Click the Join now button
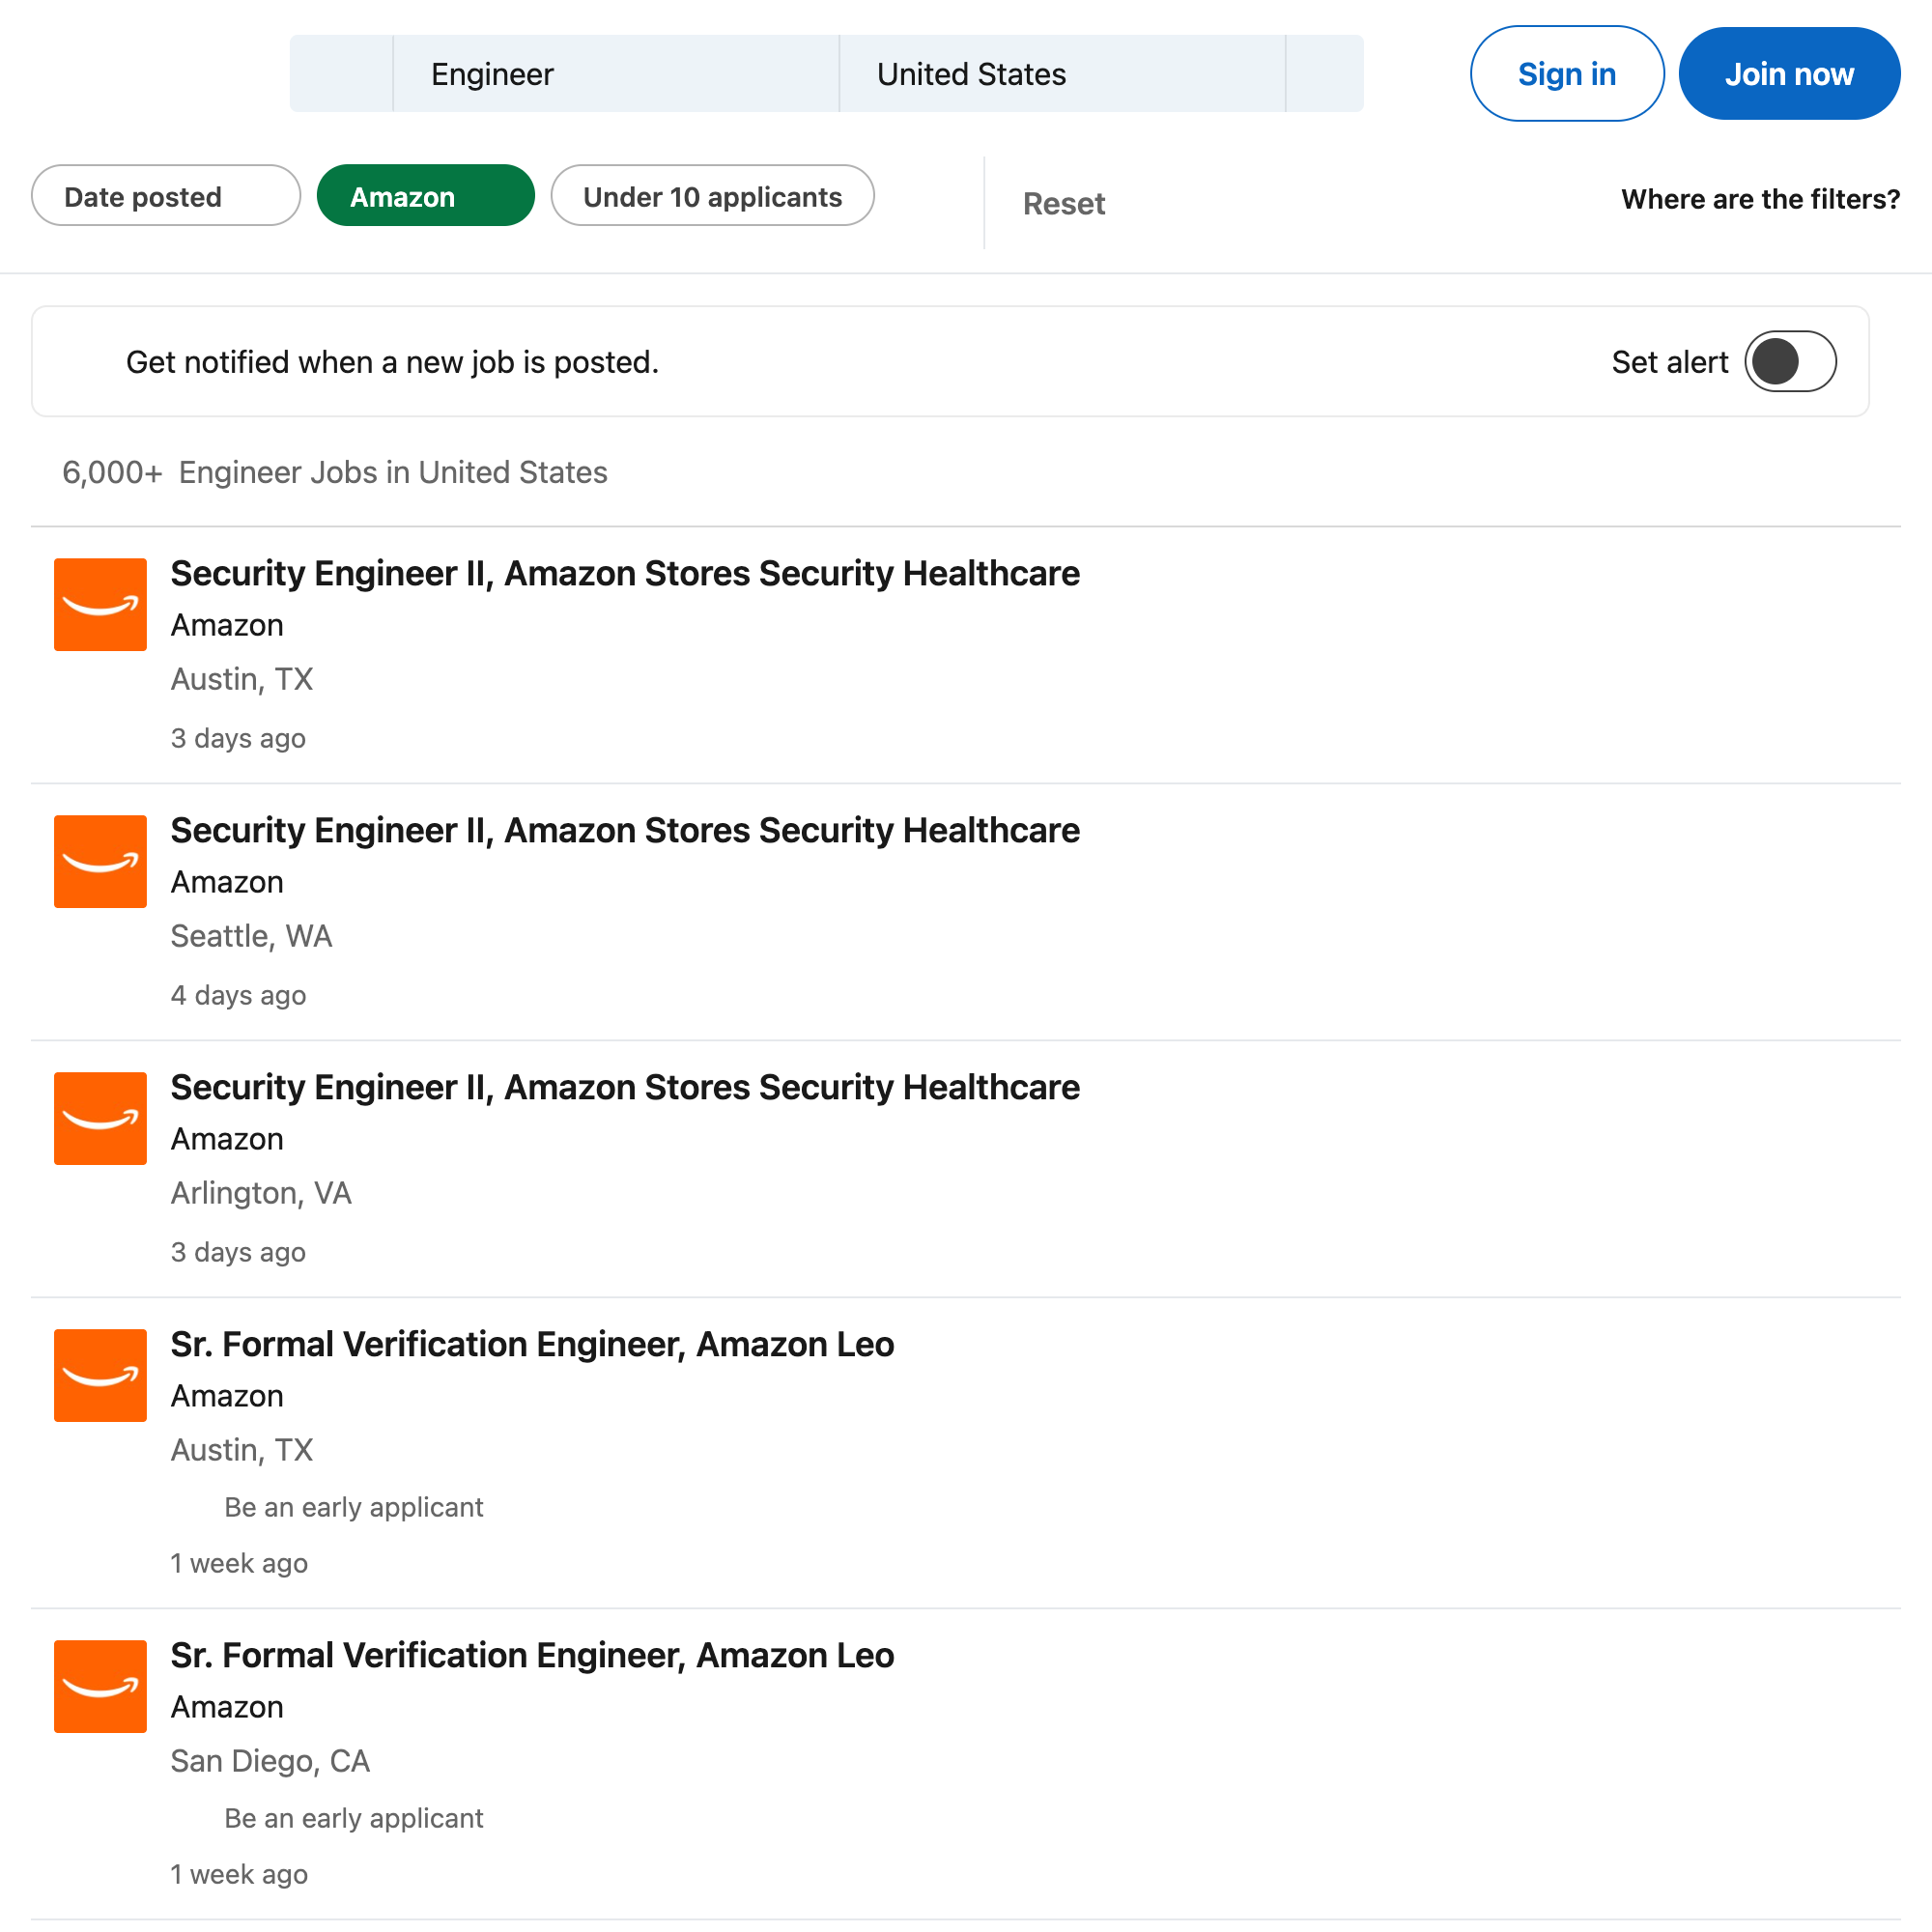 tap(1788, 74)
